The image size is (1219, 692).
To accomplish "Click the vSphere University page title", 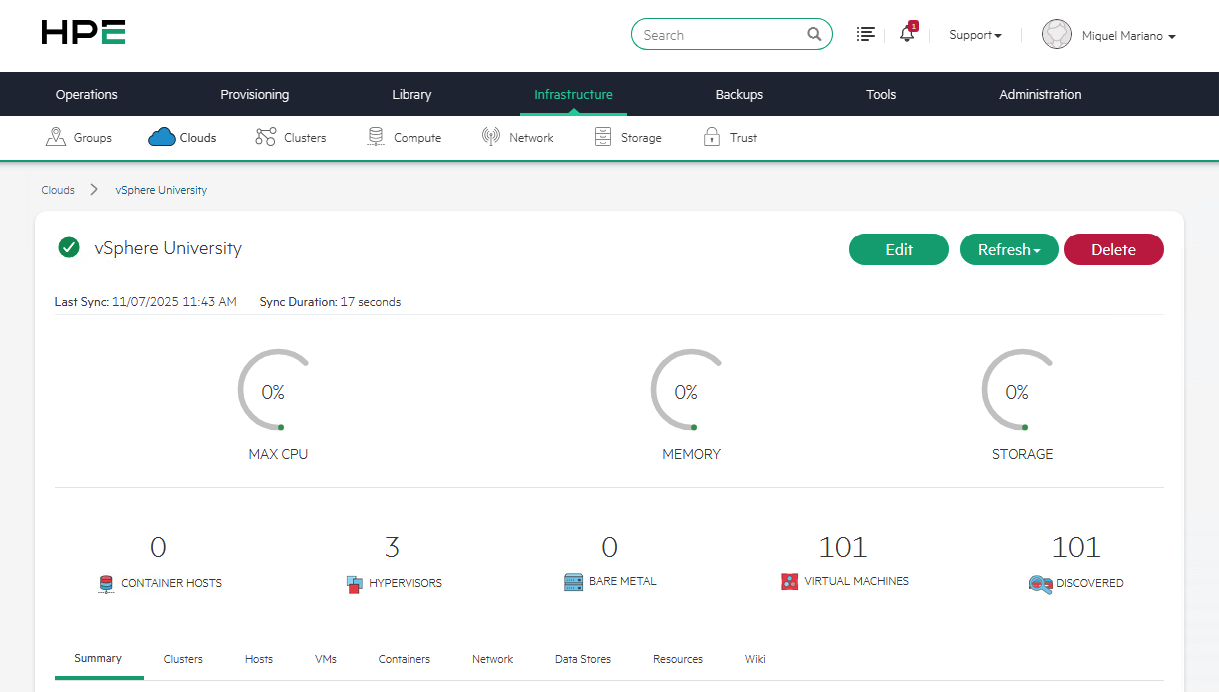I will (168, 248).
